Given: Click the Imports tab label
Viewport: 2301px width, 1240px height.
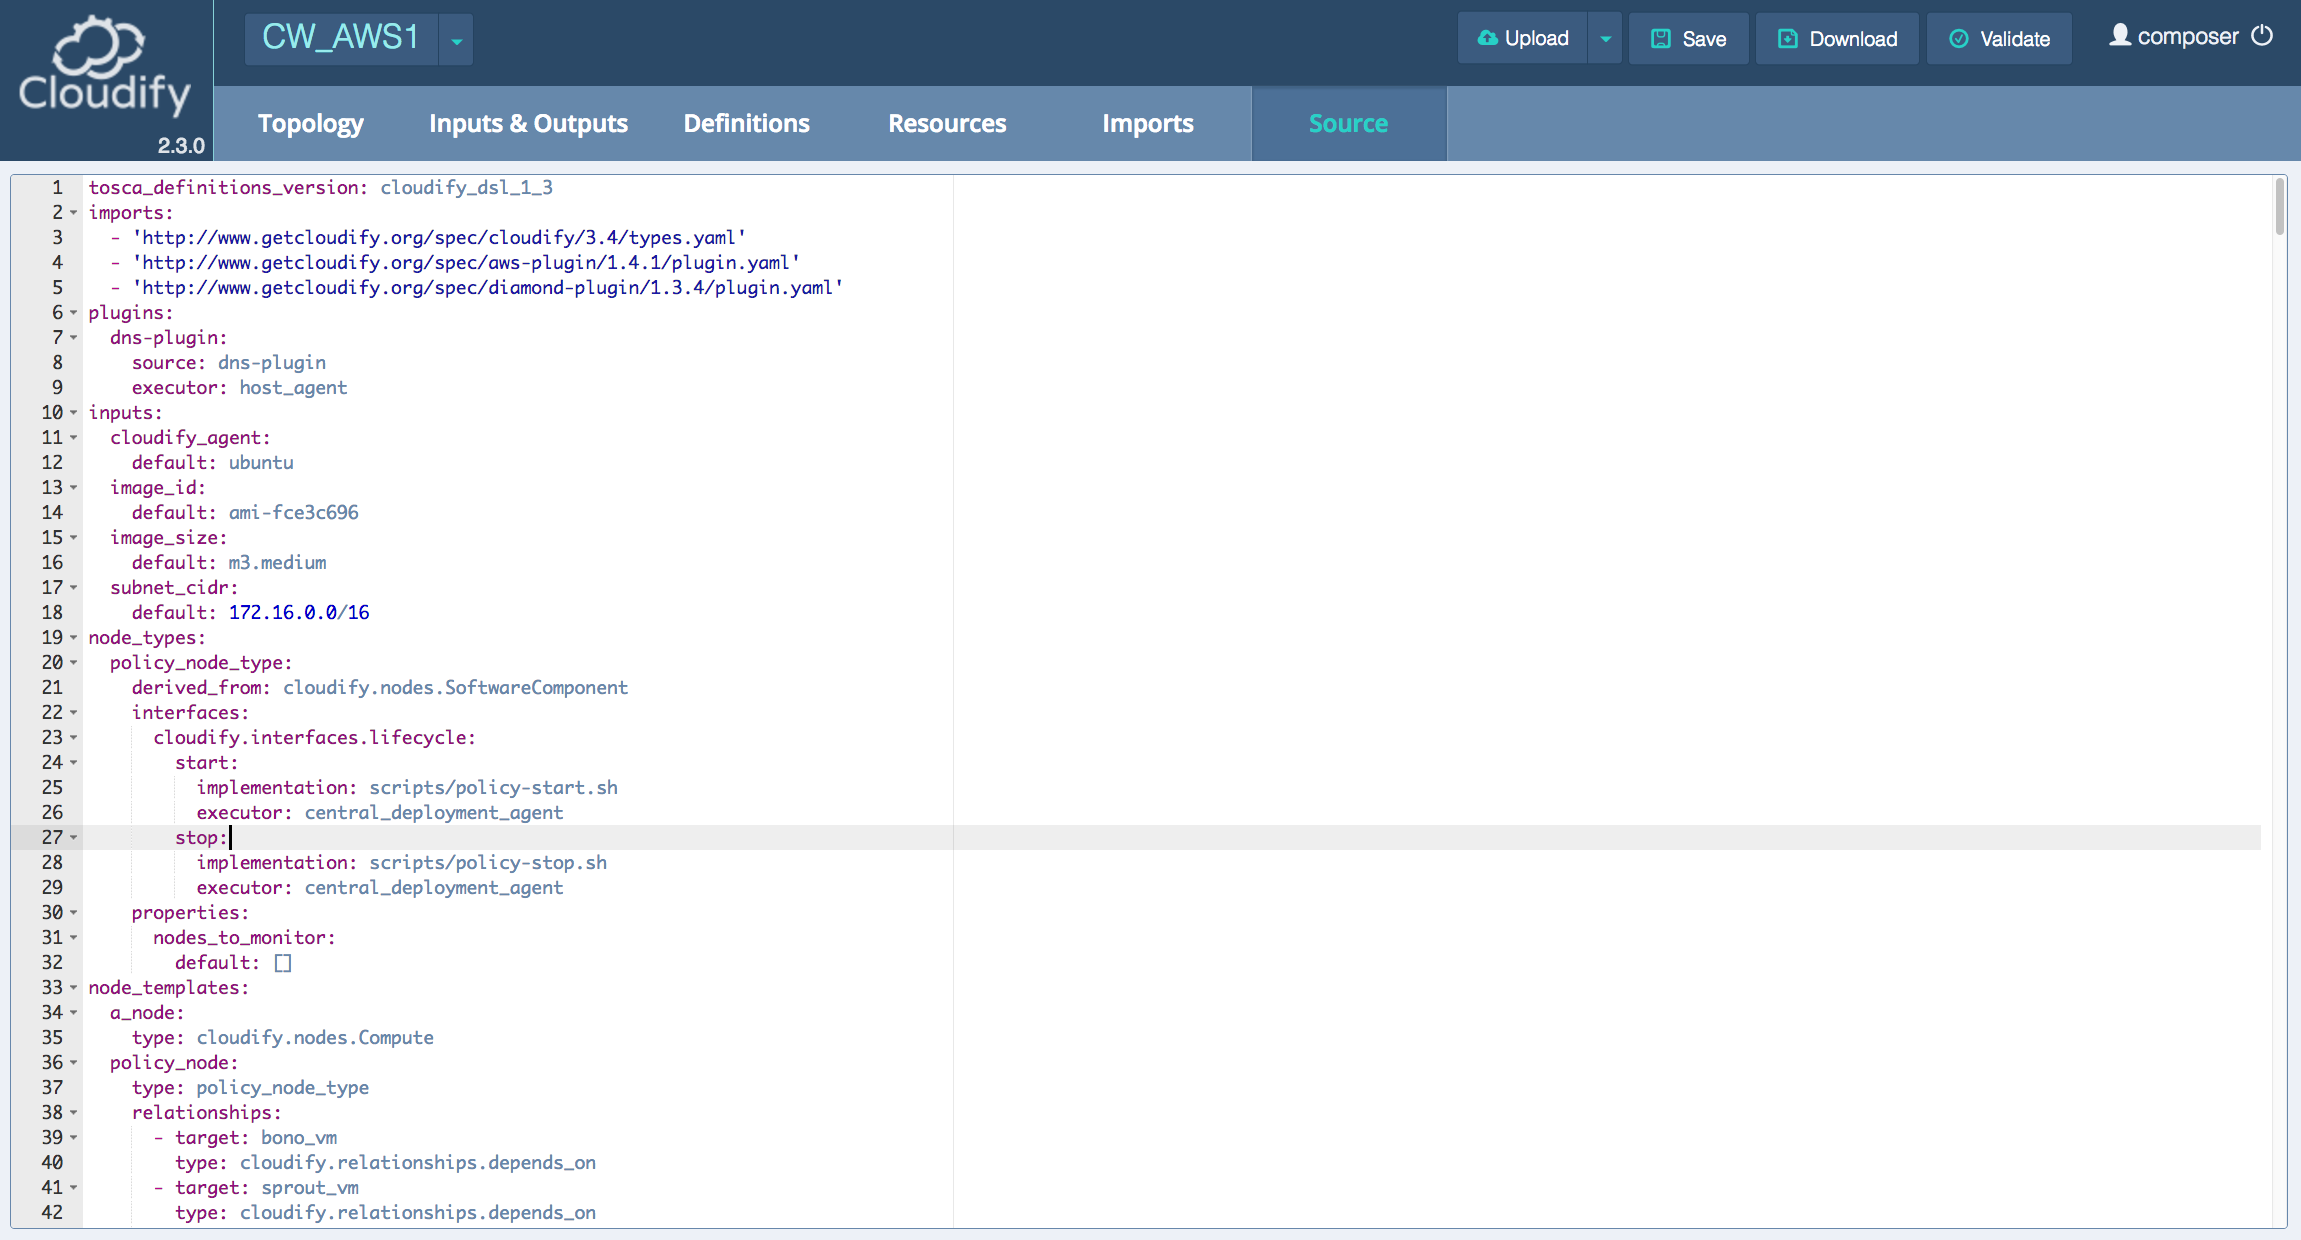Looking at the screenshot, I should [x=1148, y=124].
